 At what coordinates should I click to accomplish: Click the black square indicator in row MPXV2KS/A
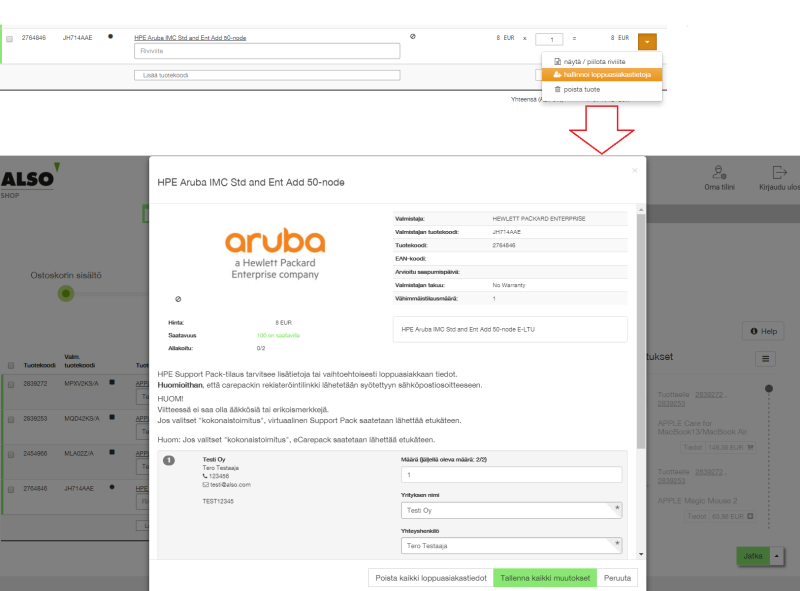pos(112,382)
